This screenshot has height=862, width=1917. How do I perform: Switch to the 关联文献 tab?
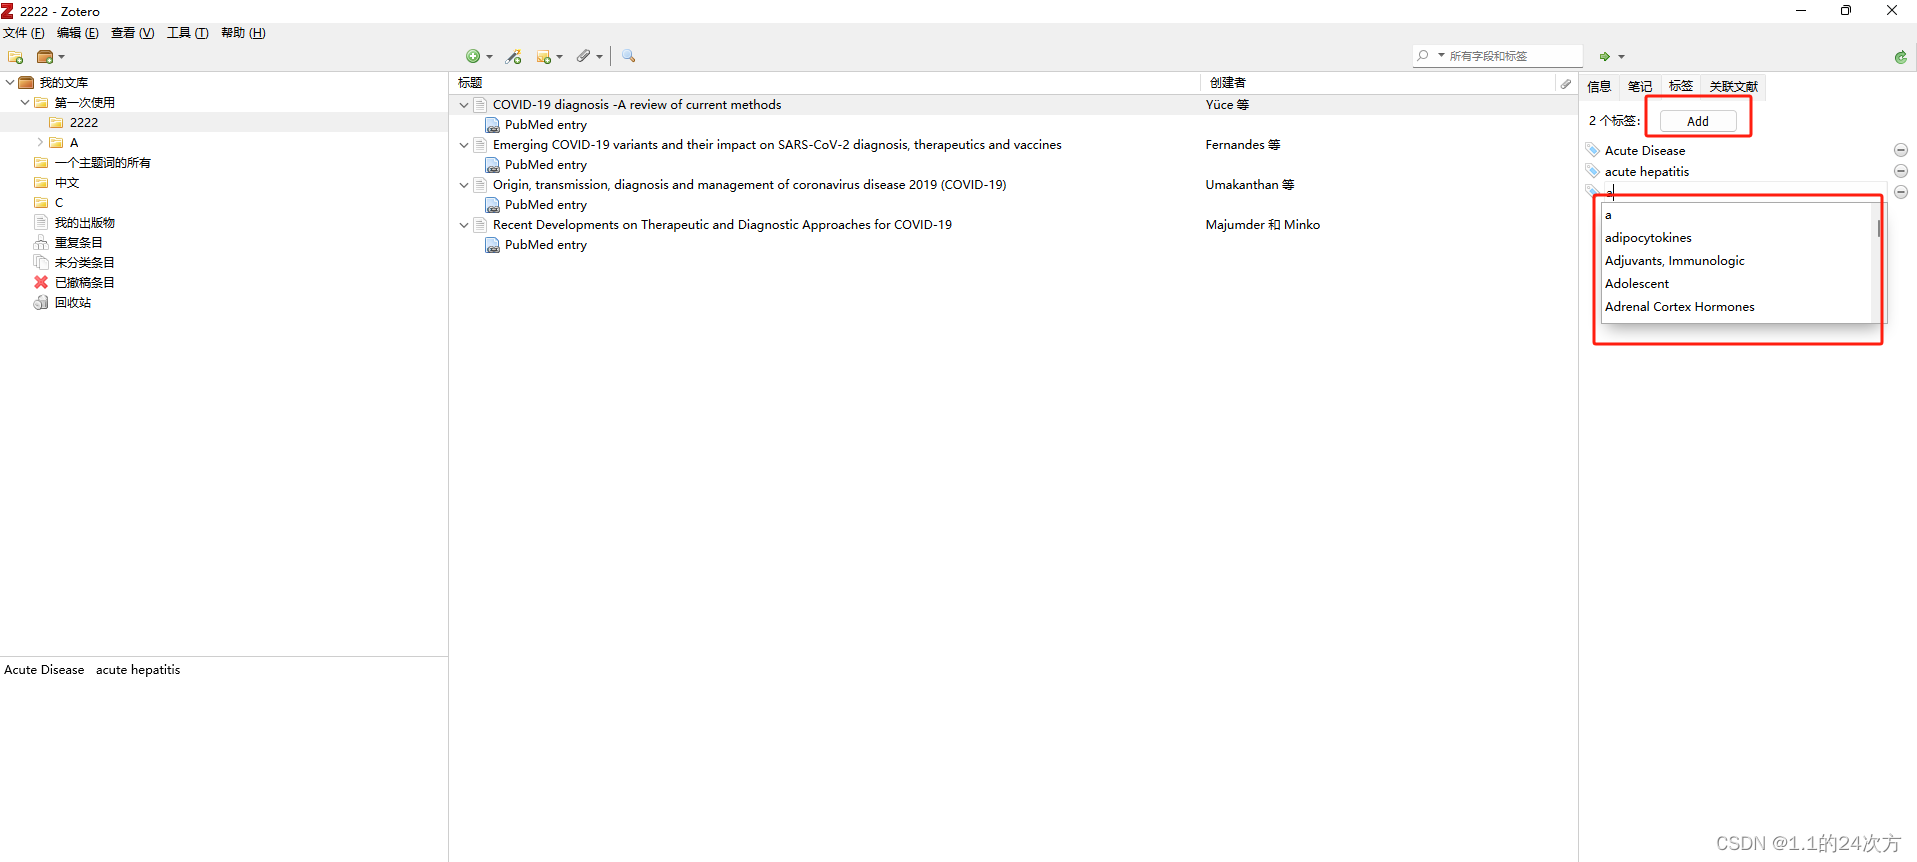click(1733, 87)
